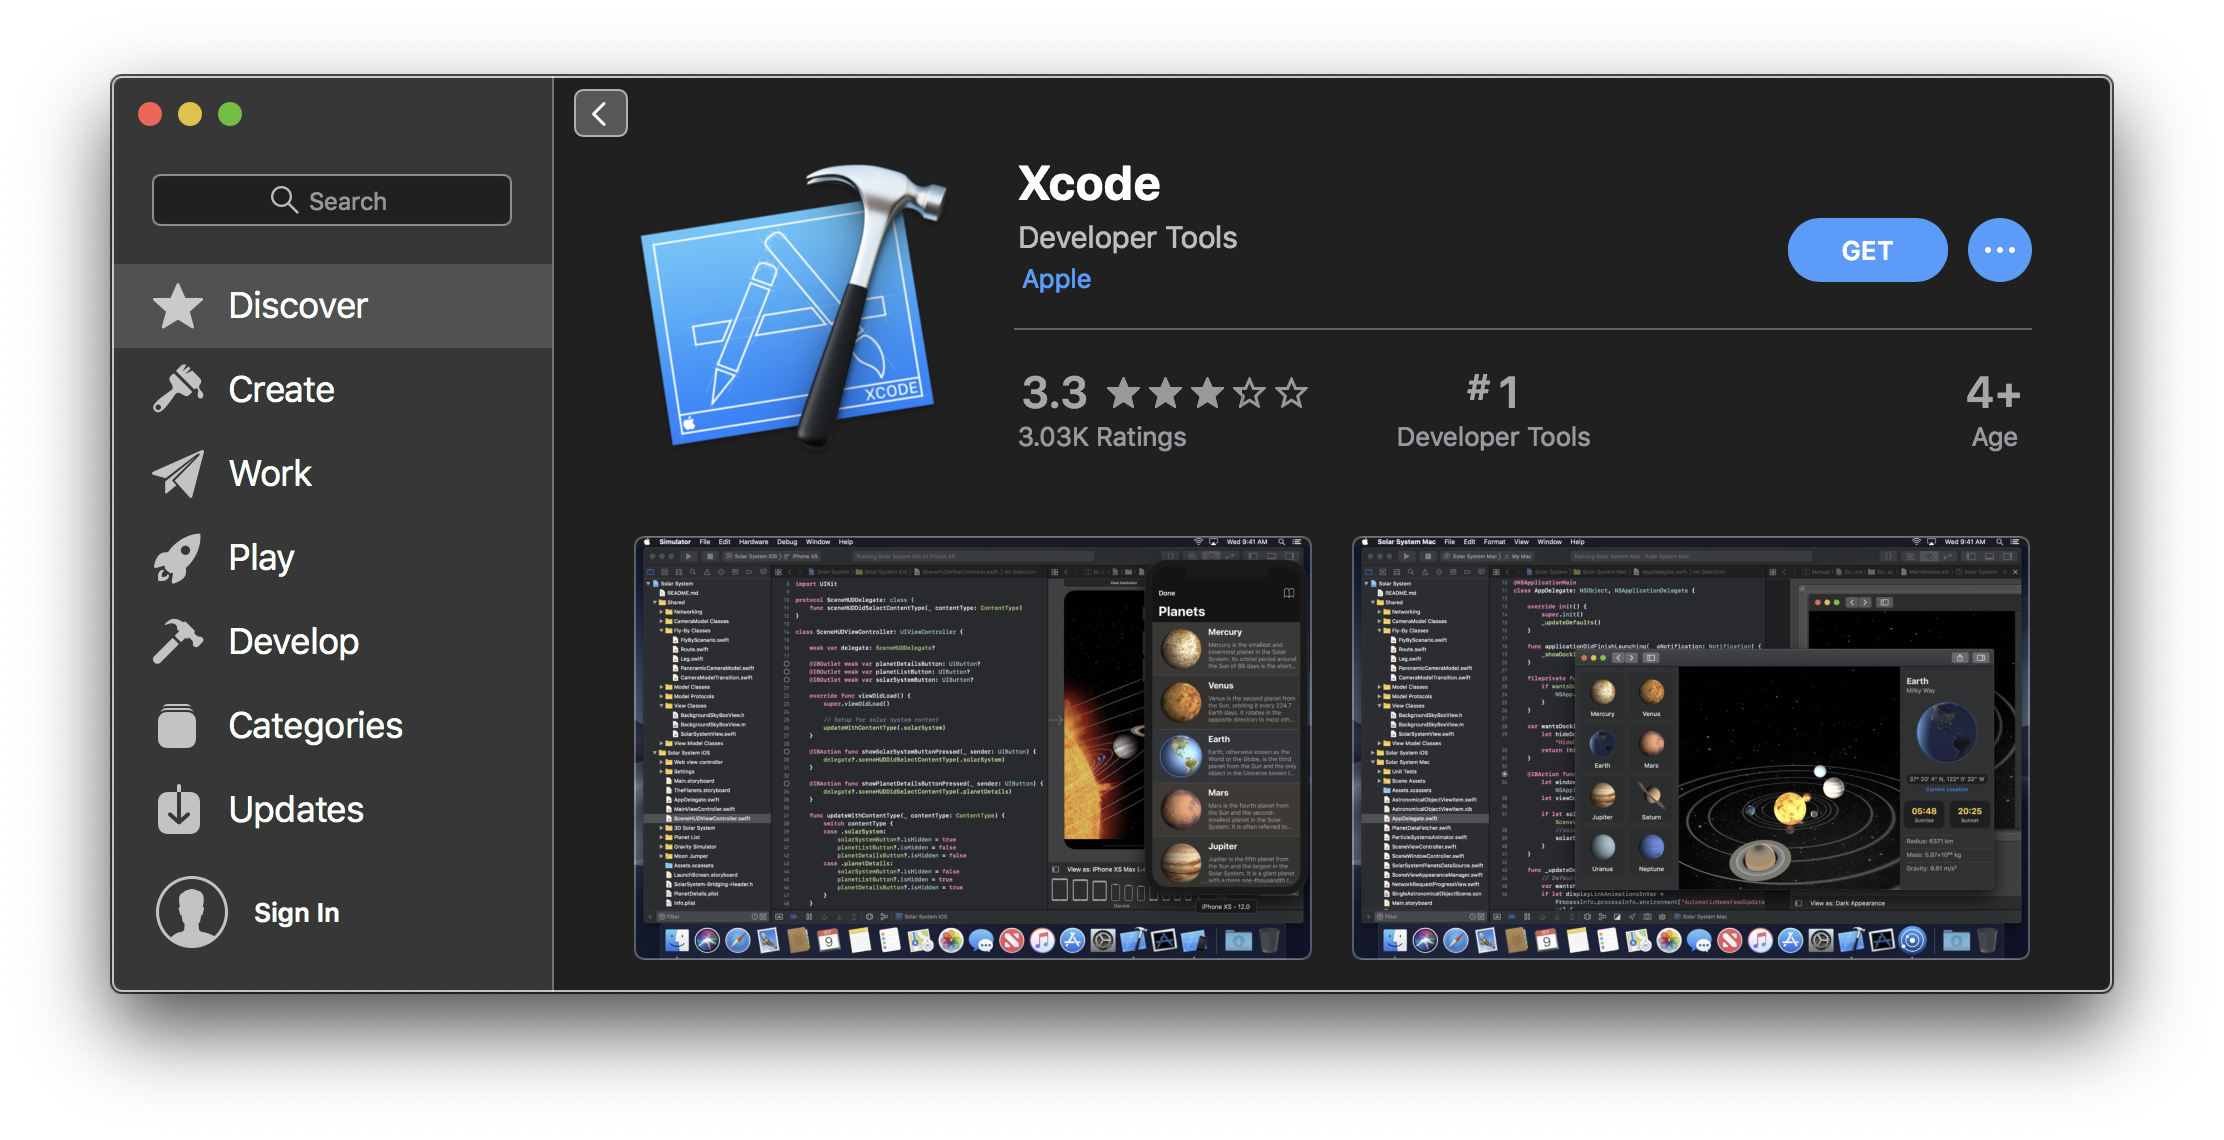Open Work via the paper airplane icon

click(x=178, y=473)
